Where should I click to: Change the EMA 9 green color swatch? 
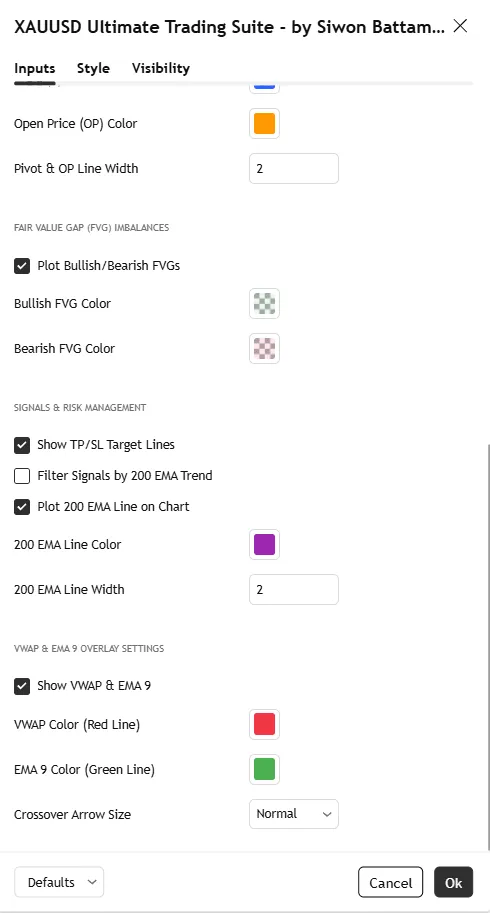[x=264, y=769]
